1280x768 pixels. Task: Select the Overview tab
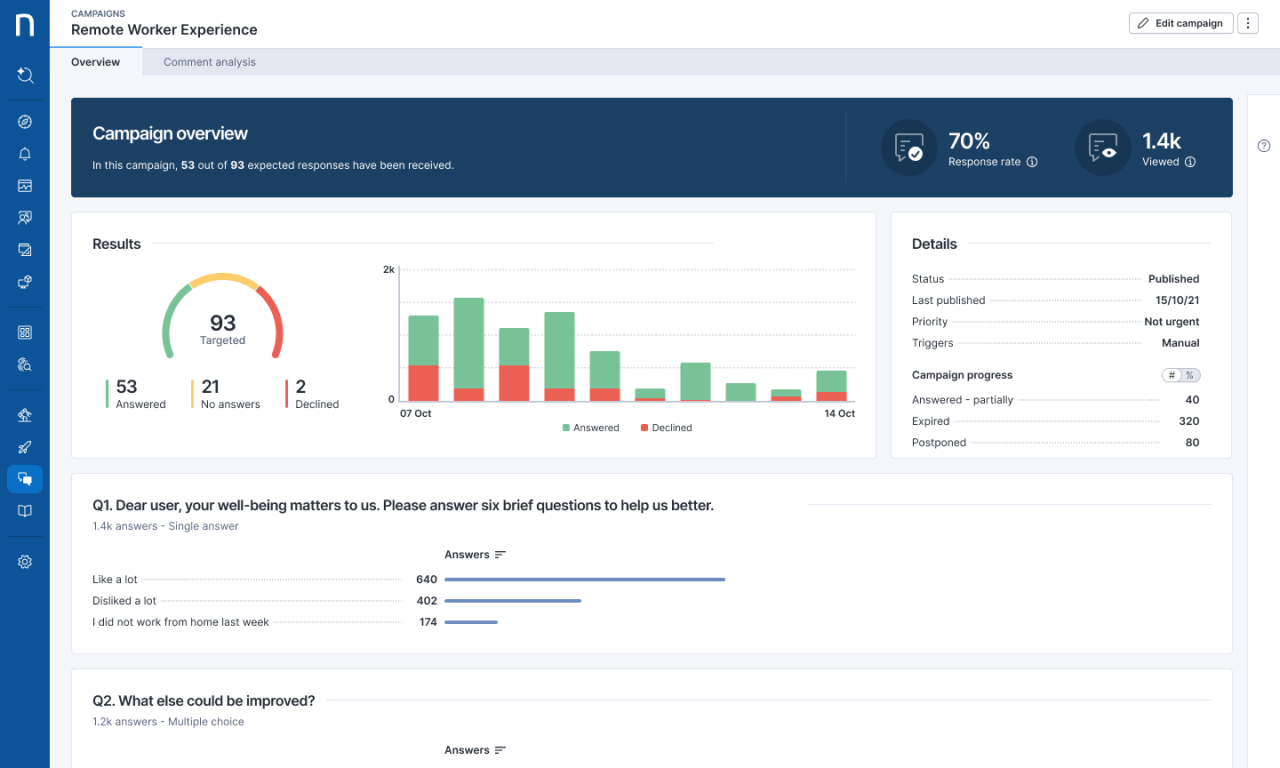click(x=95, y=62)
